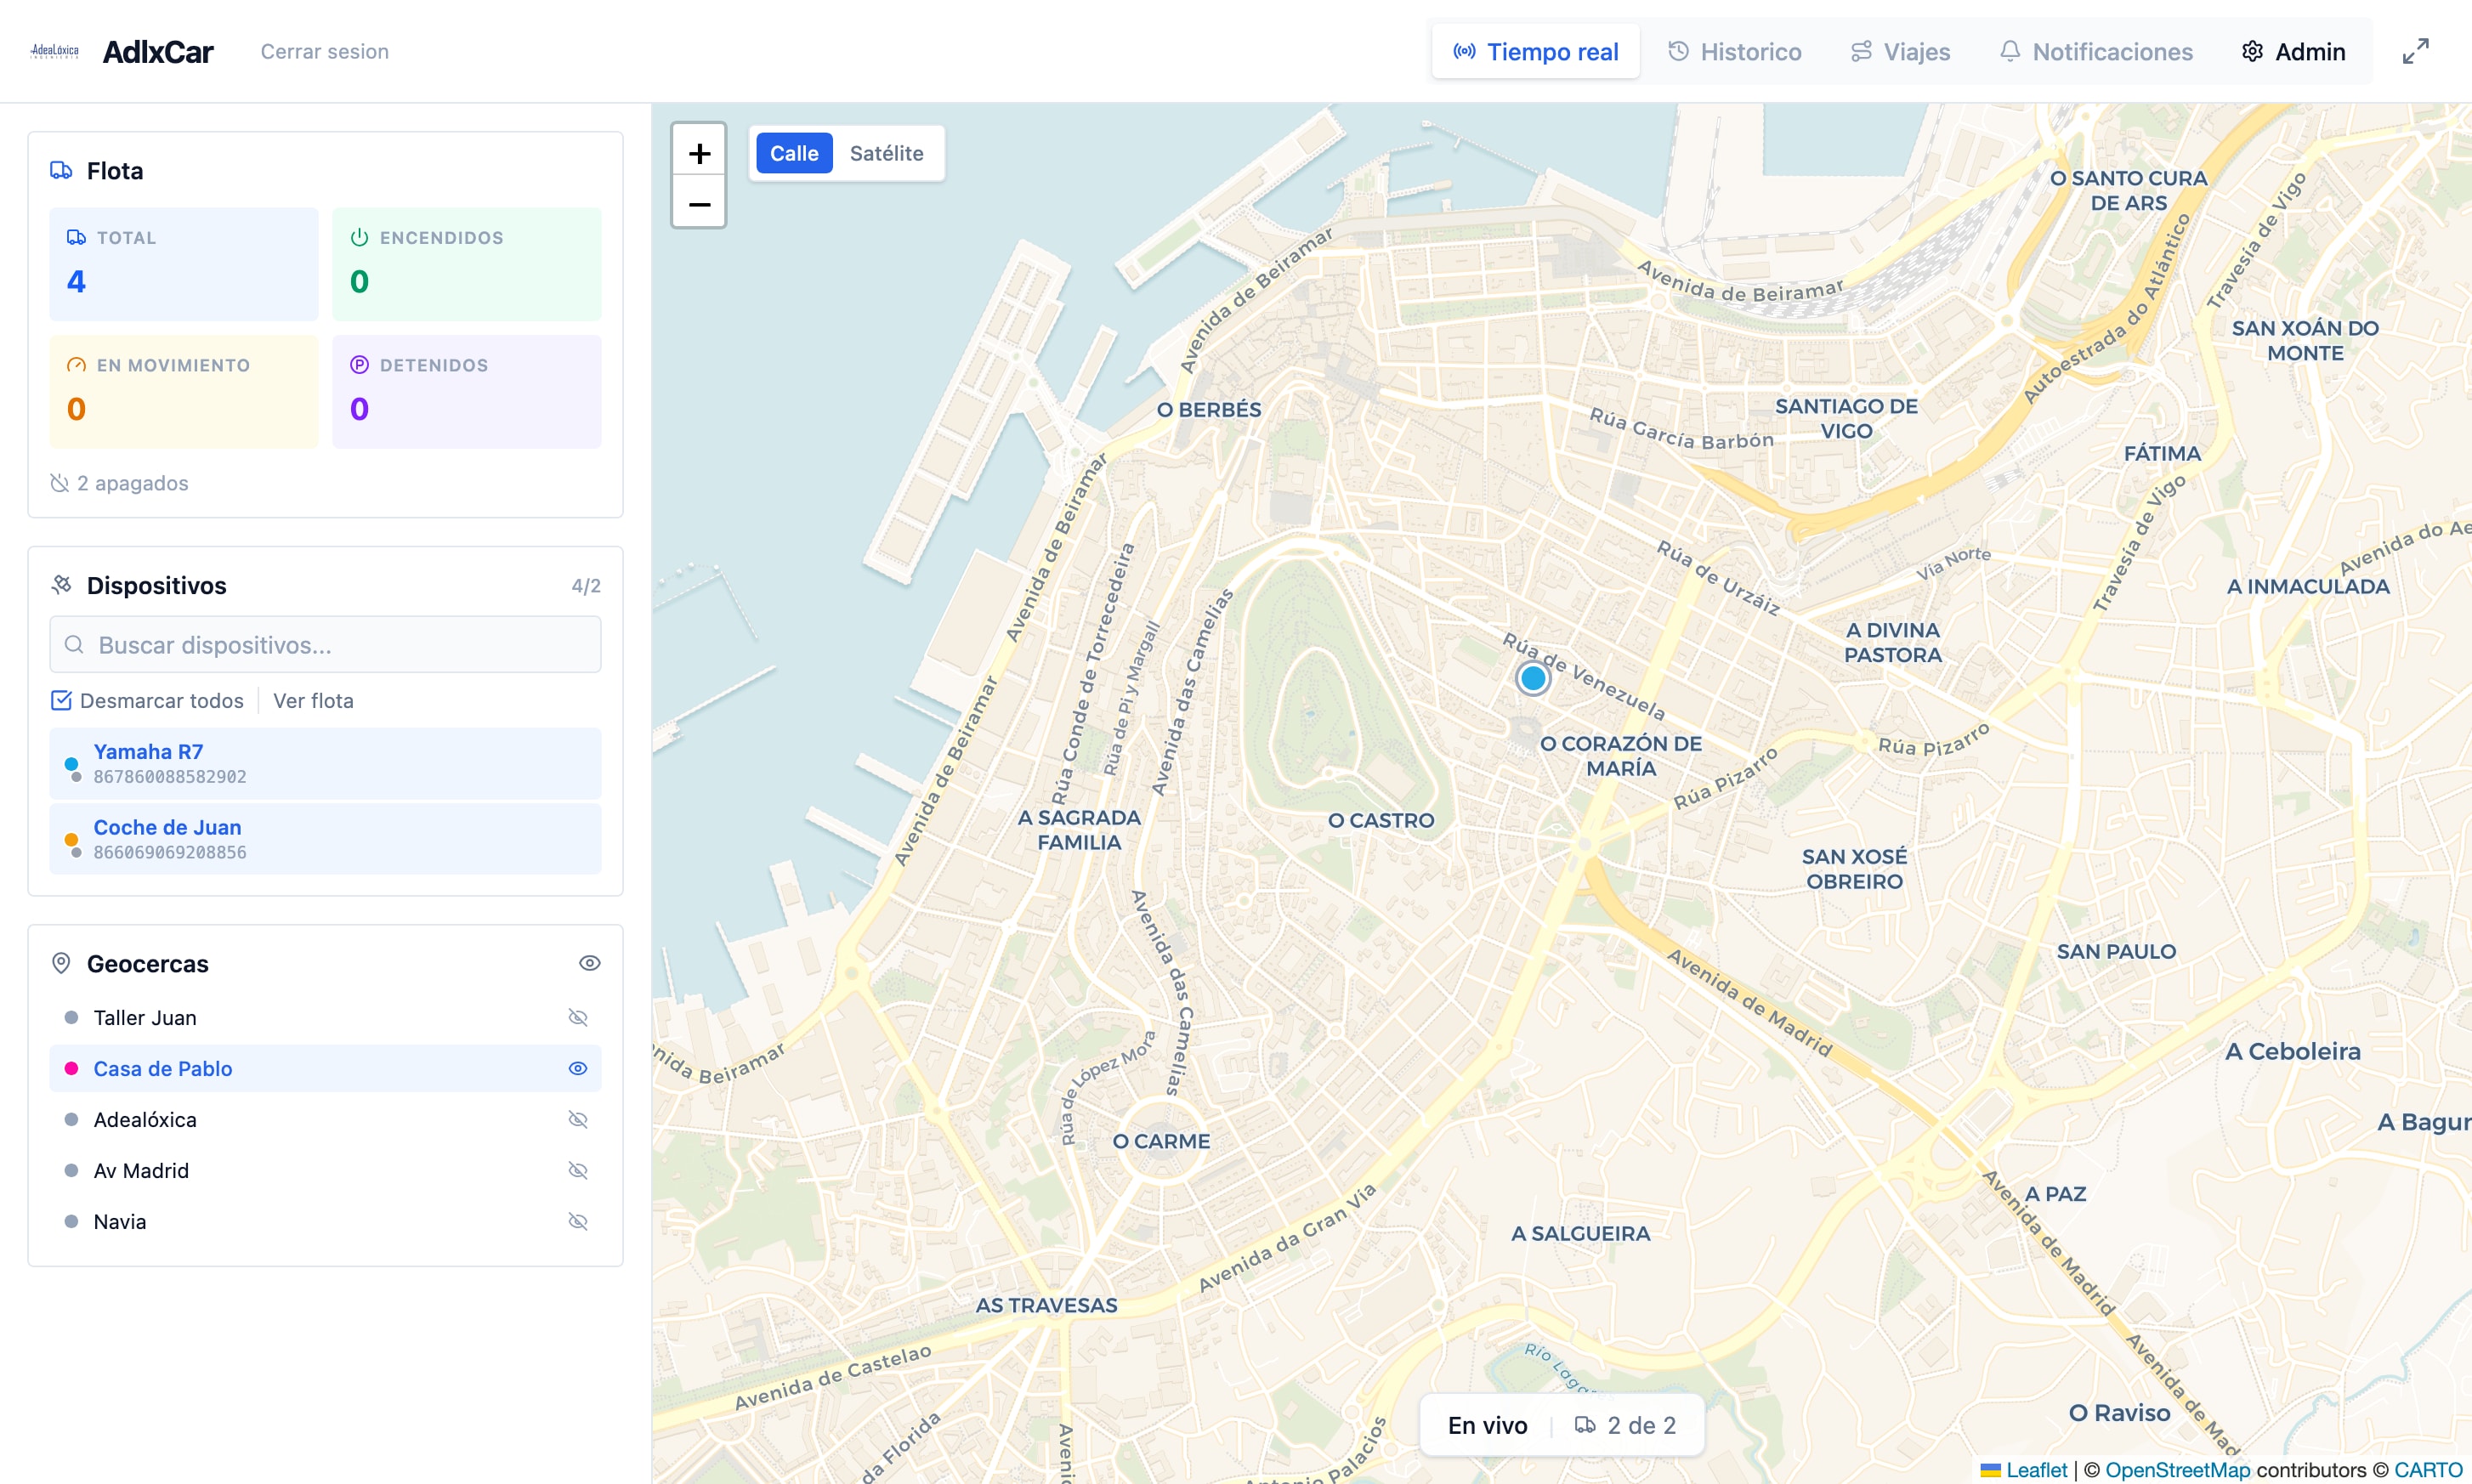Image resolution: width=2472 pixels, height=1484 pixels.
Task: Click the Flota truck icon
Action: (x=61, y=170)
